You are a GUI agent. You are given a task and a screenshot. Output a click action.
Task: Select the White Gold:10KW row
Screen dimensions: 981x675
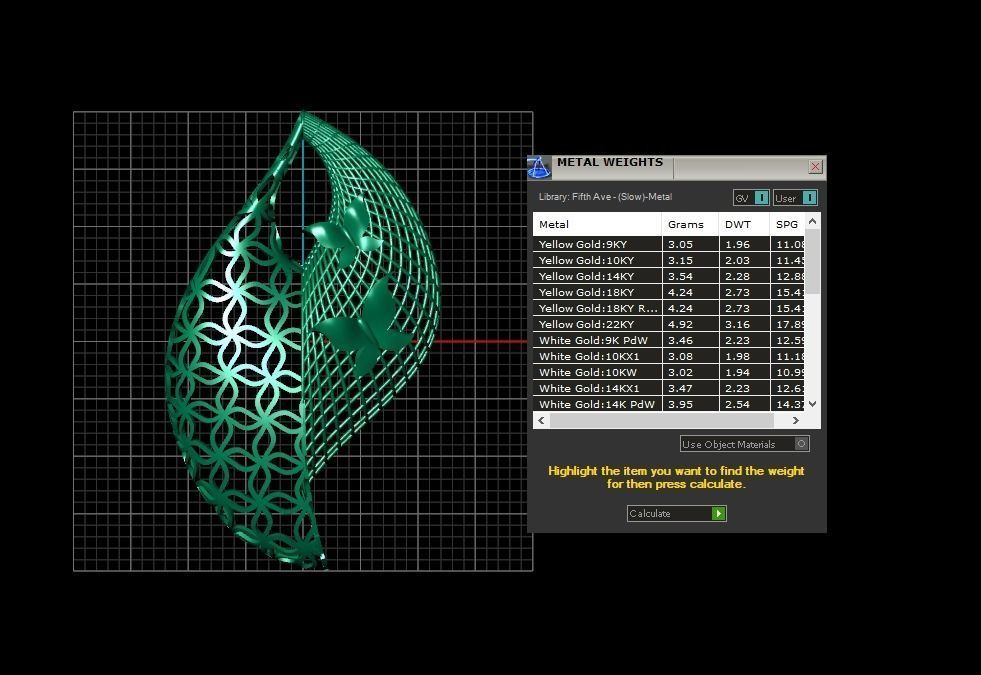(669, 372)
